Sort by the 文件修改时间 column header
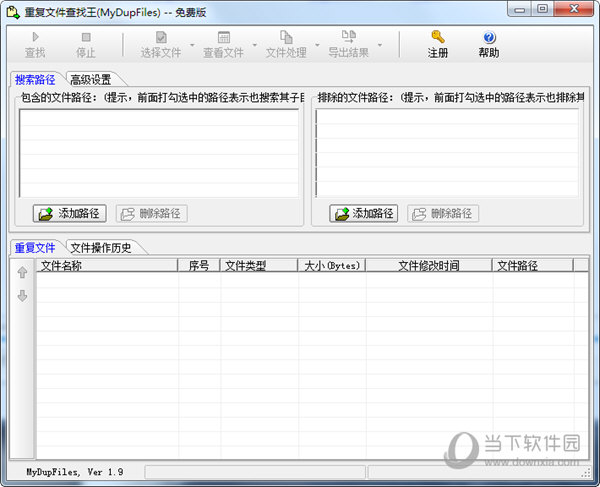The image size is (600, 487). (429, 265)
